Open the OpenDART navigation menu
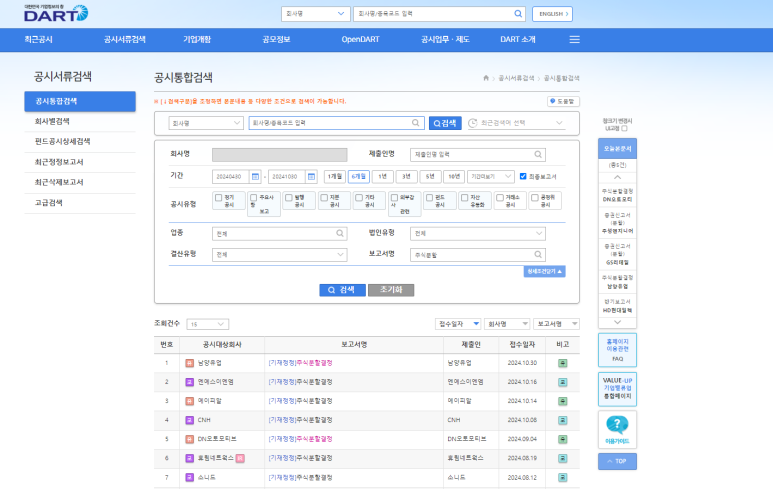This screenshot has width=773, height=489. point(360,39)
